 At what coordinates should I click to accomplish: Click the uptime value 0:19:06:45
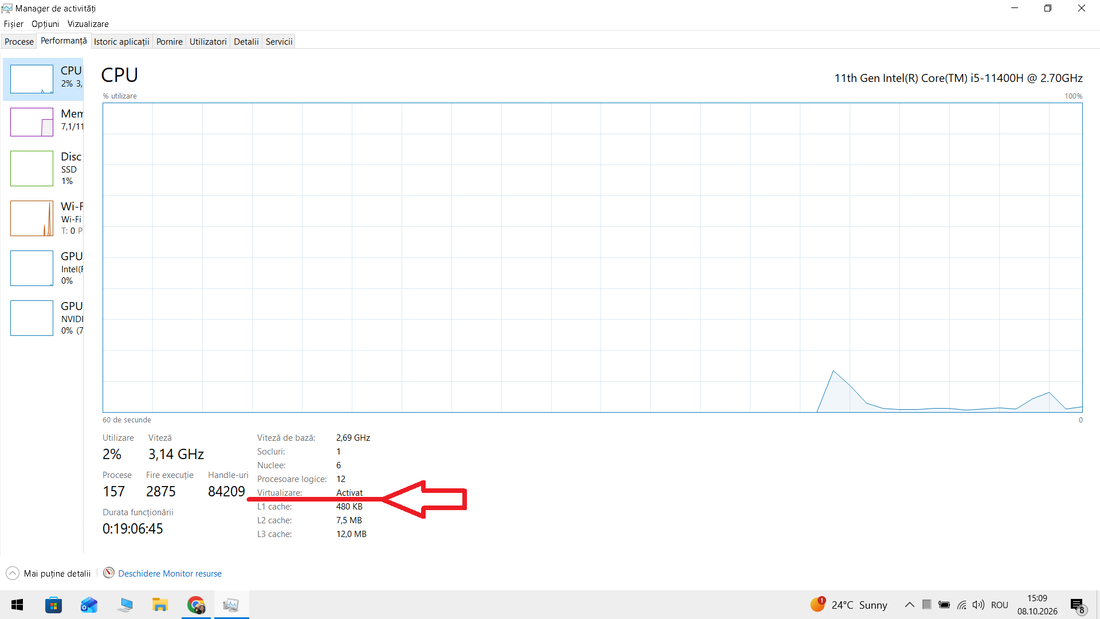point(133,528)
